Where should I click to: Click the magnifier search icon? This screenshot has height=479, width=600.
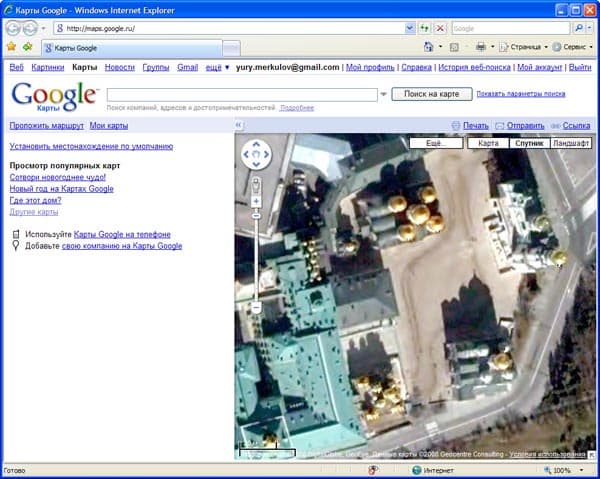click(579, 28)
